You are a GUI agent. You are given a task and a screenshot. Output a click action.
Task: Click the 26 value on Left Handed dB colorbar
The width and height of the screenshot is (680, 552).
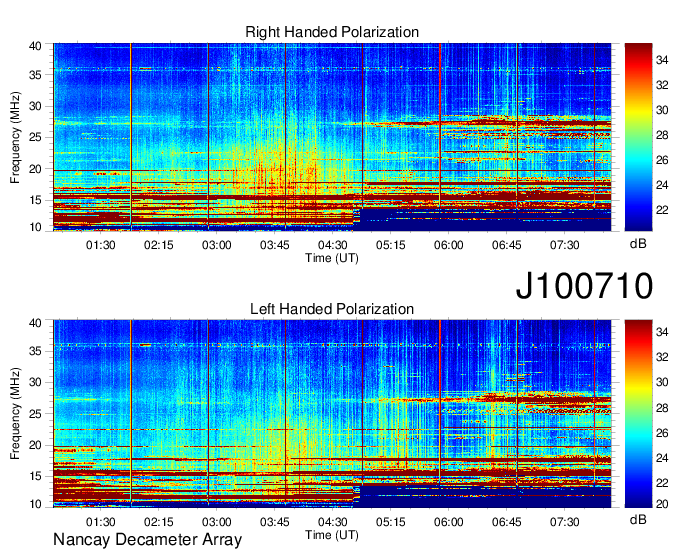pos(662,432)
